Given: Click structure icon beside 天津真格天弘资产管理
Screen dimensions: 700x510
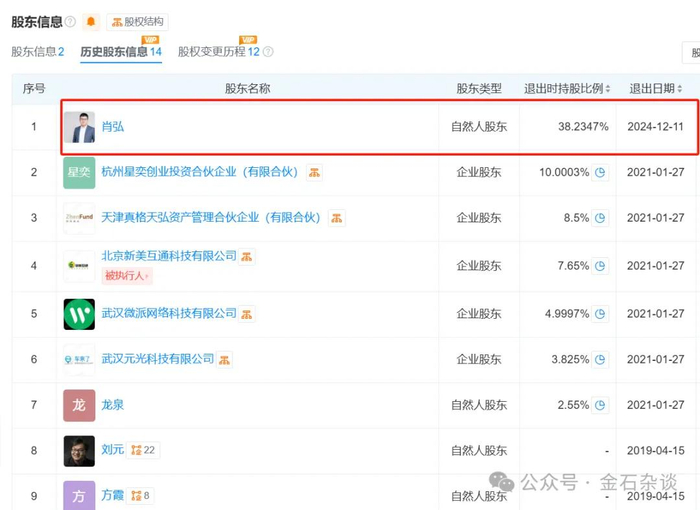Looking at the screenshot, I should pyautogui.click(x=337, y=218).
